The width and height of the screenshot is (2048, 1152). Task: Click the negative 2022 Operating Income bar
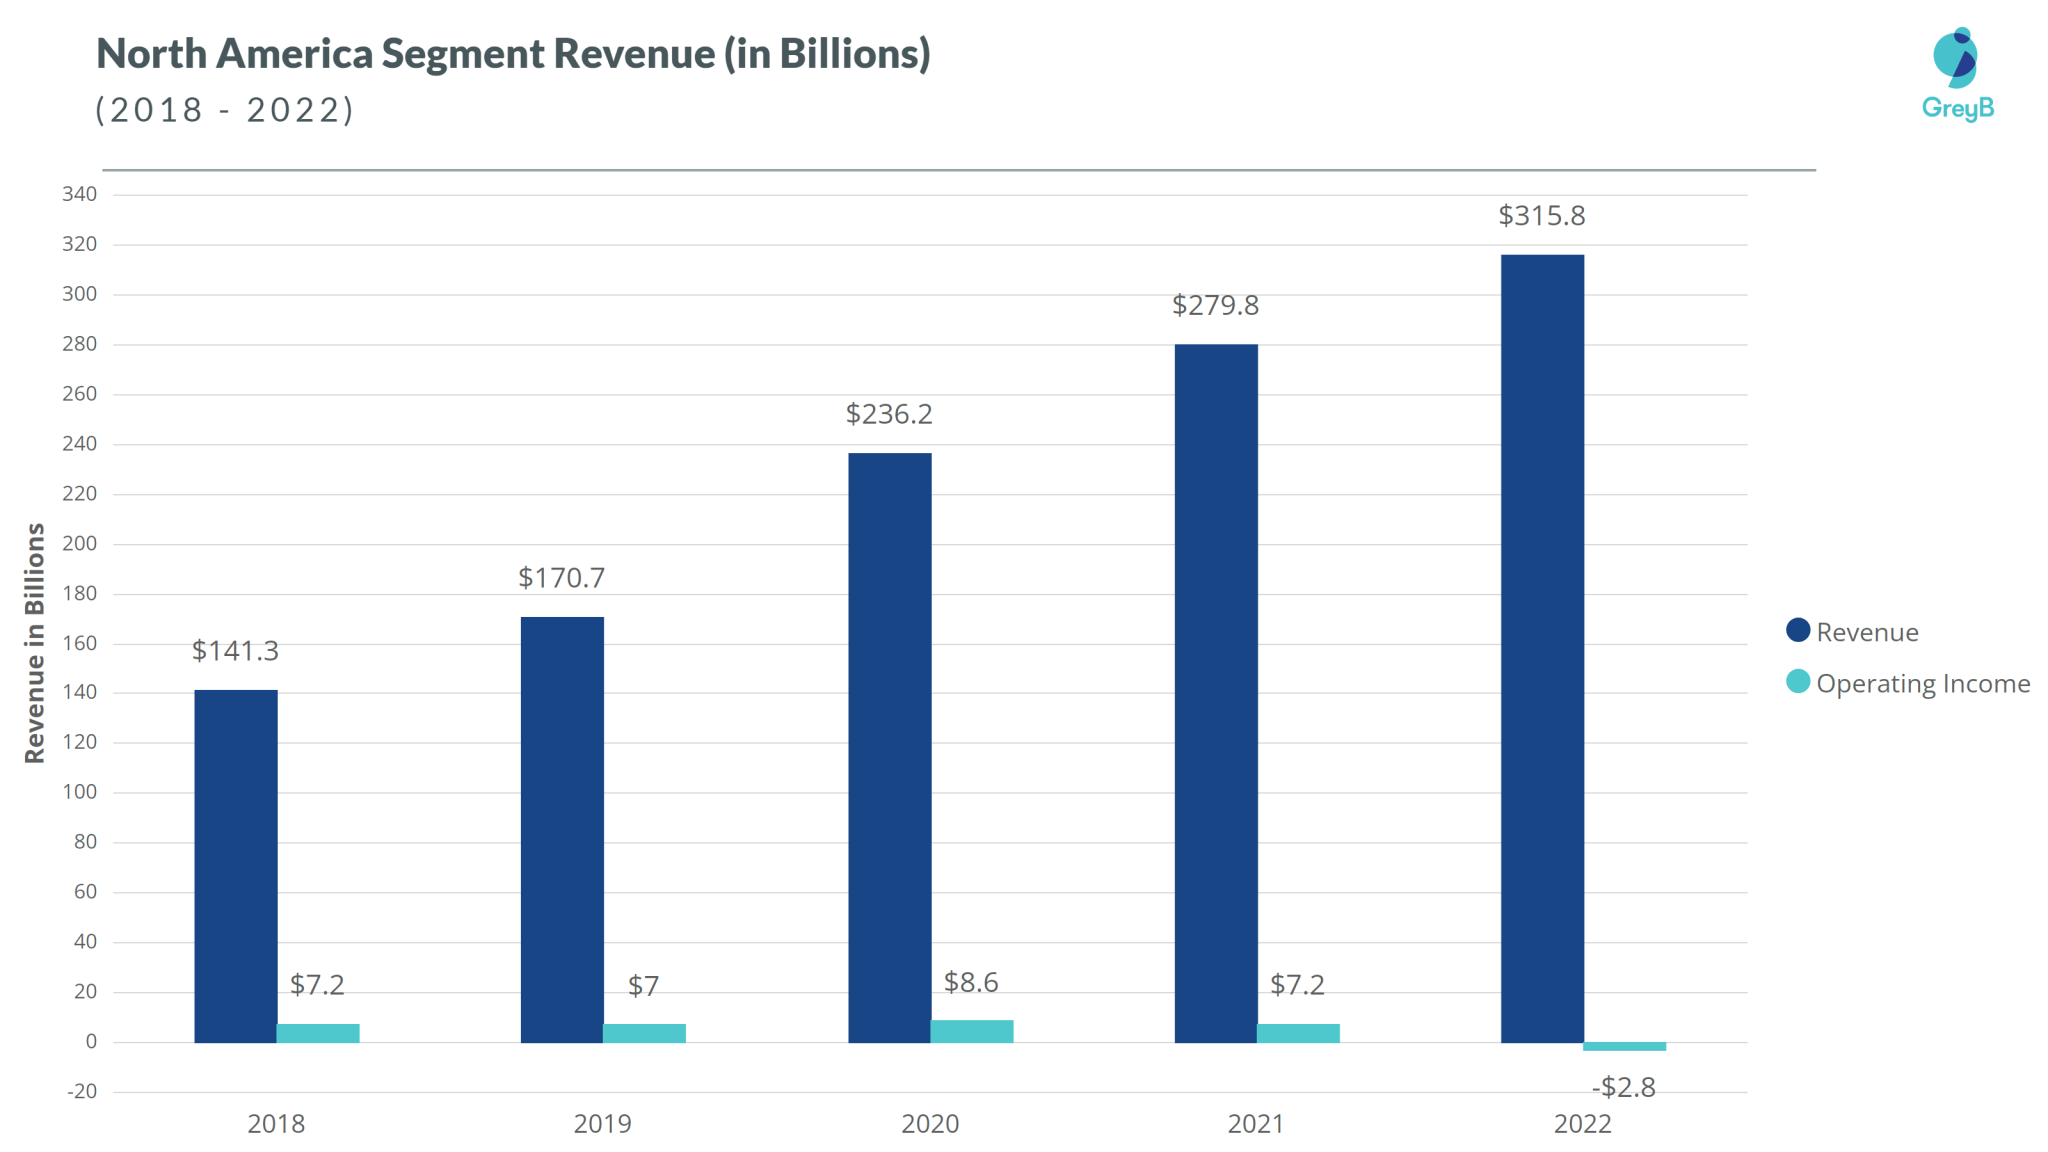pyautogui.click(x=1624, y=1047)
